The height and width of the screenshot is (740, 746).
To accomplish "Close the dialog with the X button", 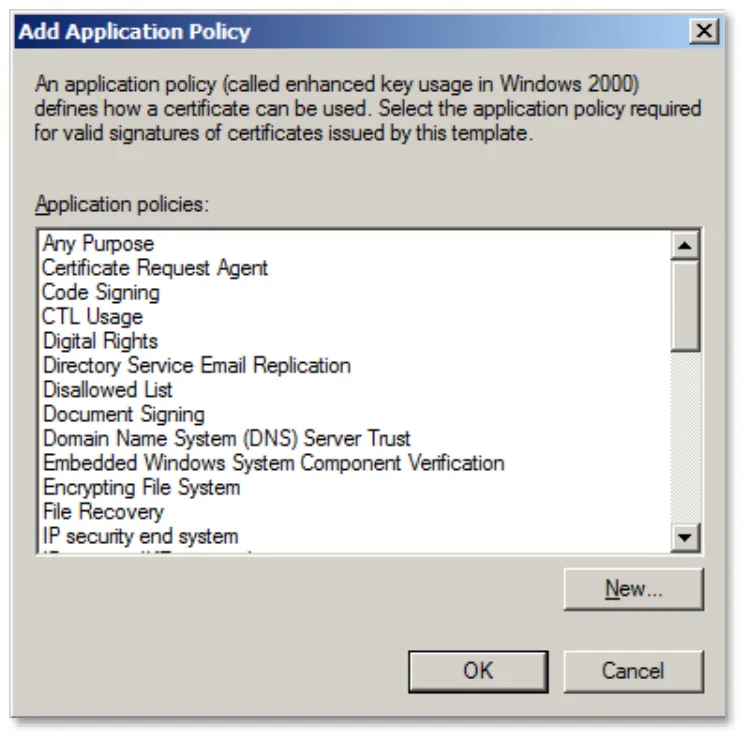I will pos(704,31).
